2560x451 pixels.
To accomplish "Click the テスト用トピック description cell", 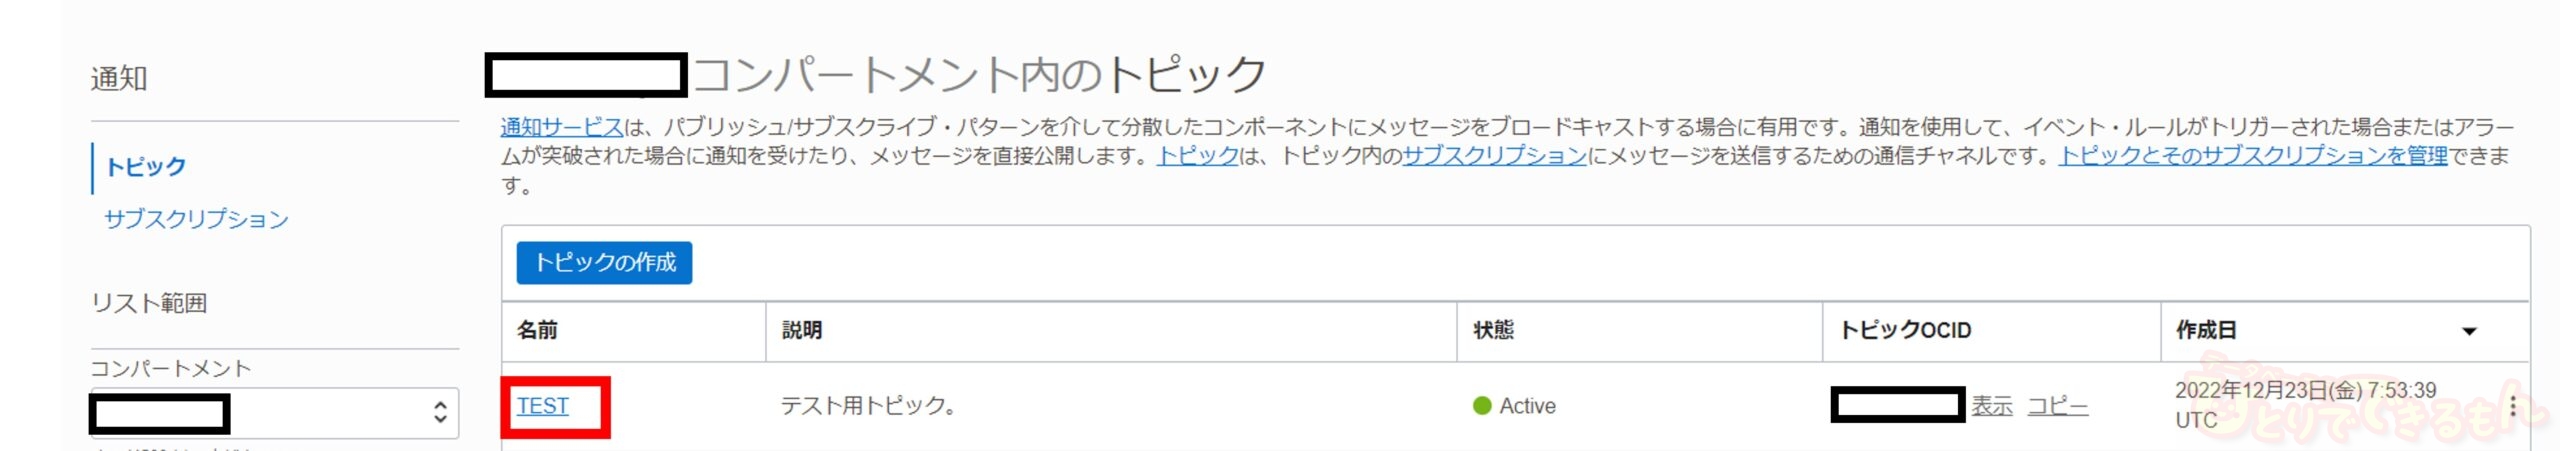I will click(868, 406).
